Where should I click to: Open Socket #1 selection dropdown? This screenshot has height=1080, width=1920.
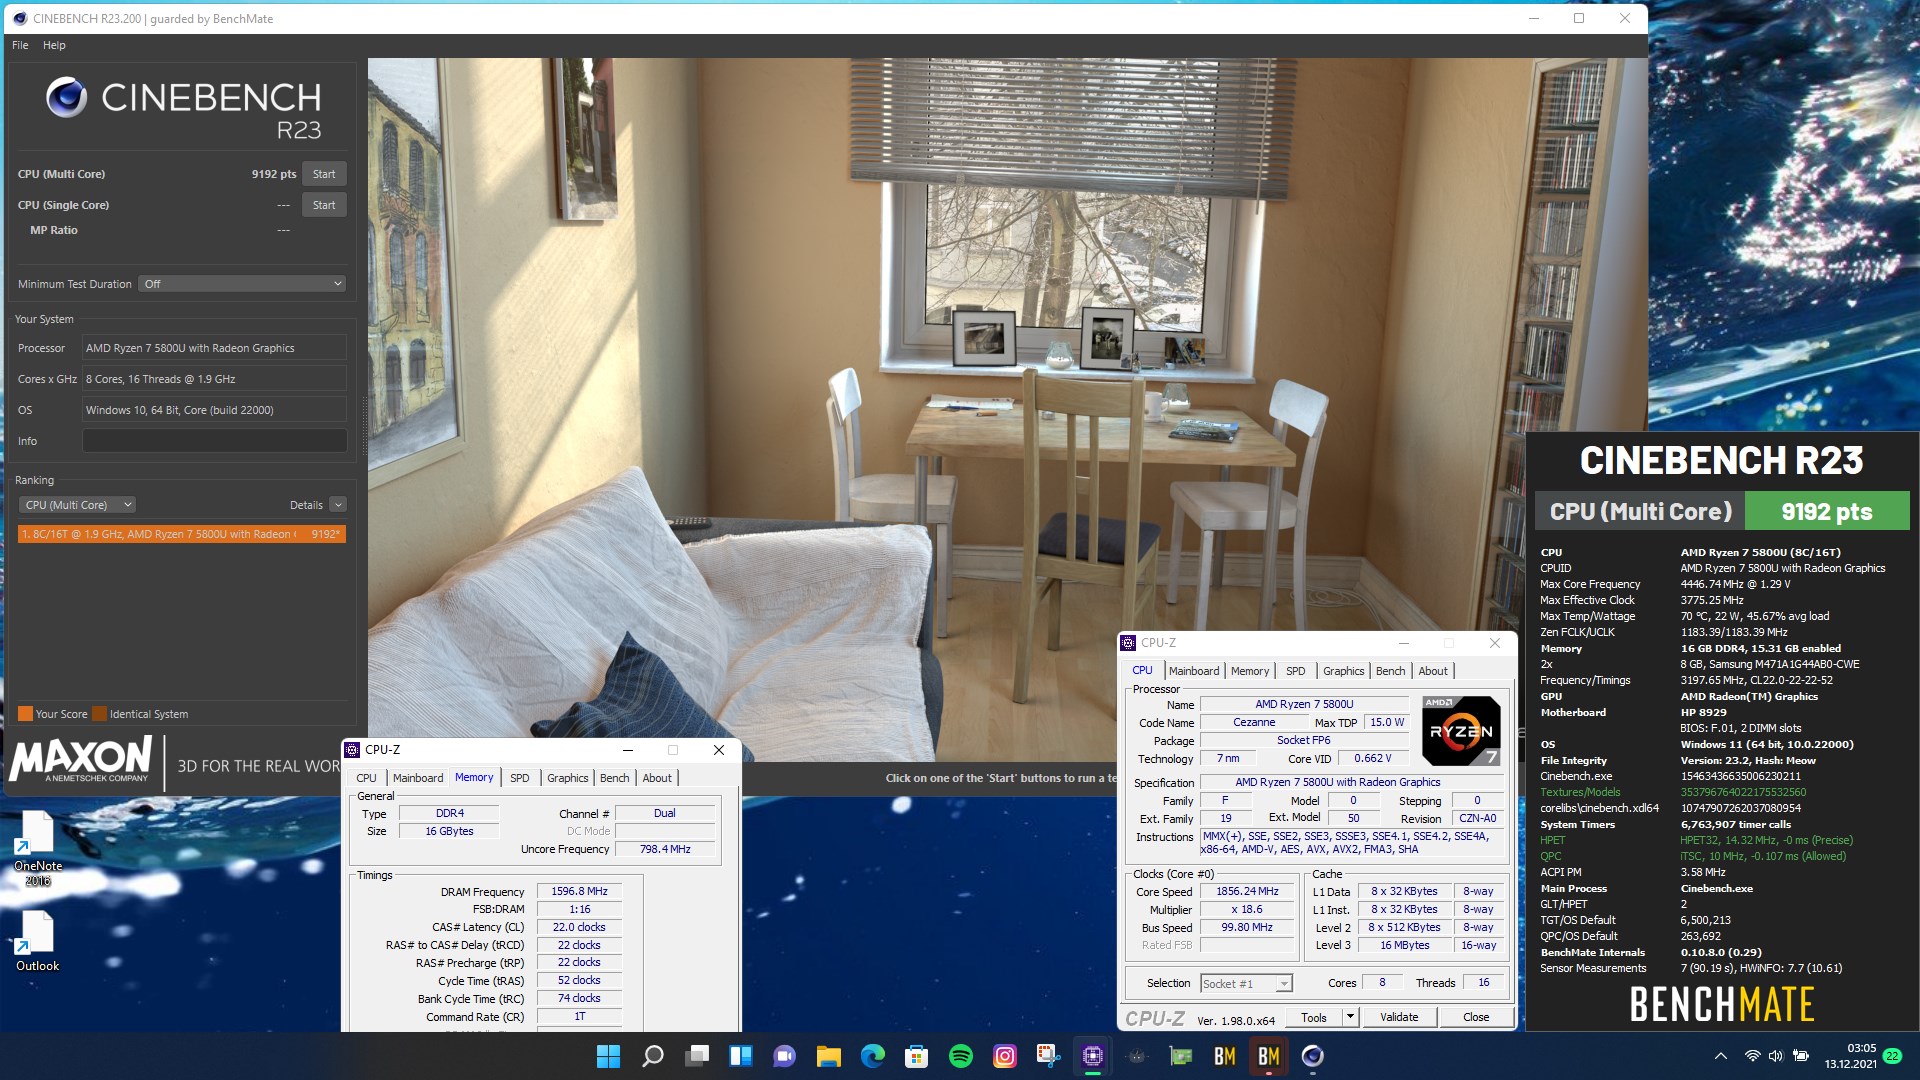(x=1246, y=984)
